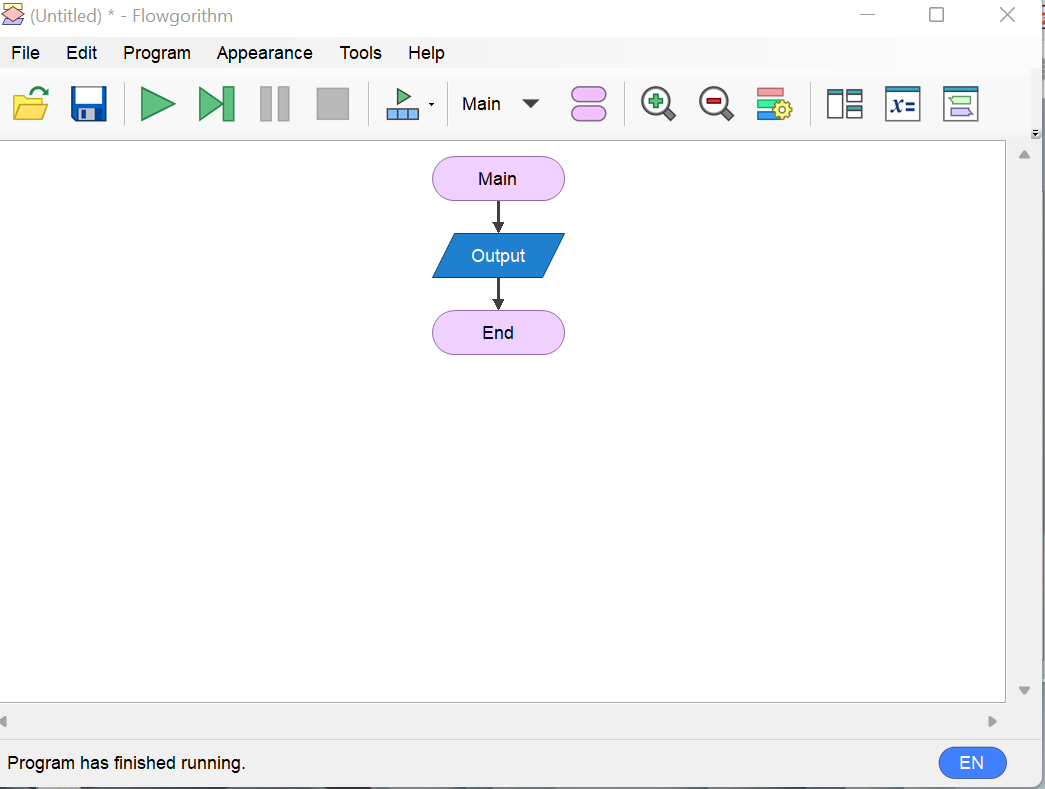
Task: Expand the source code language dropdown arrow
Action: point(431,104)
